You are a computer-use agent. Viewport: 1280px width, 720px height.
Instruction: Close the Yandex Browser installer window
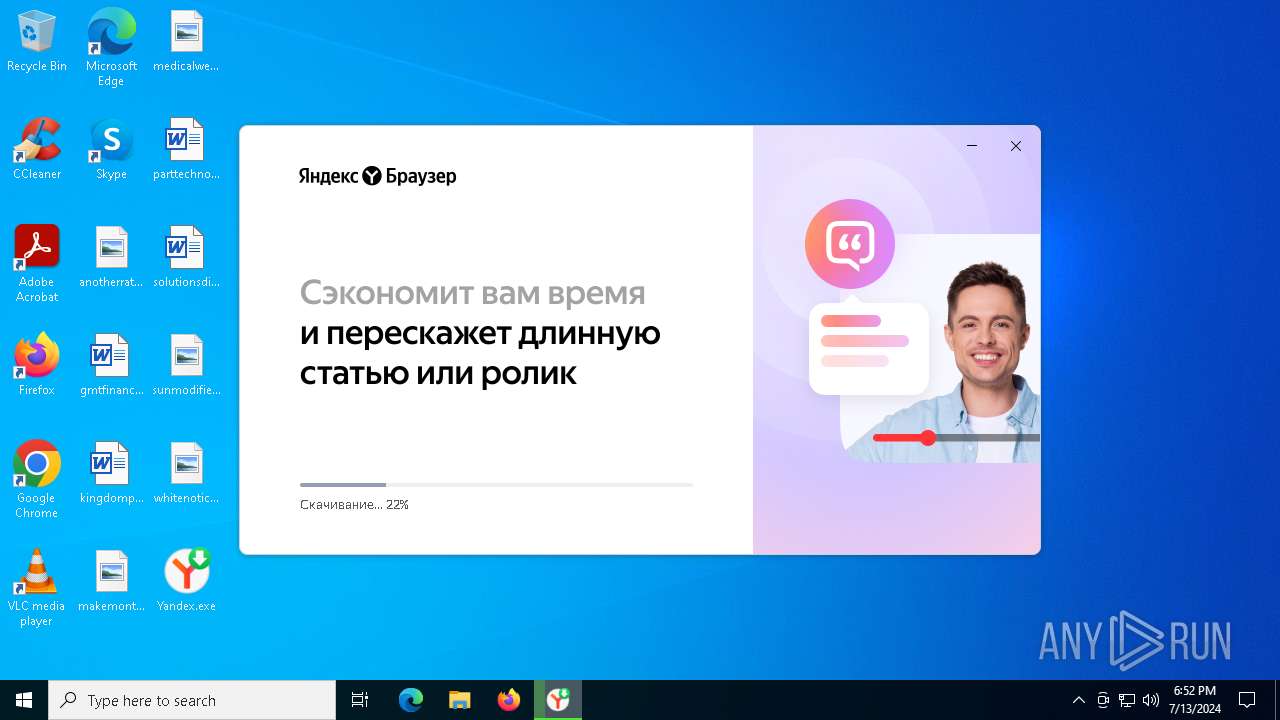pos(1016,146)
